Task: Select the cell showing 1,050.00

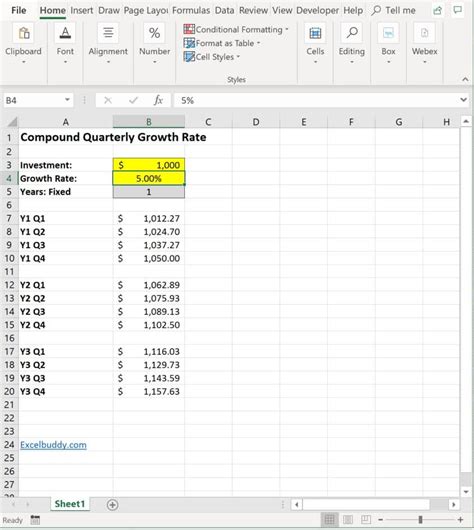Action: (x=149, y=259)
